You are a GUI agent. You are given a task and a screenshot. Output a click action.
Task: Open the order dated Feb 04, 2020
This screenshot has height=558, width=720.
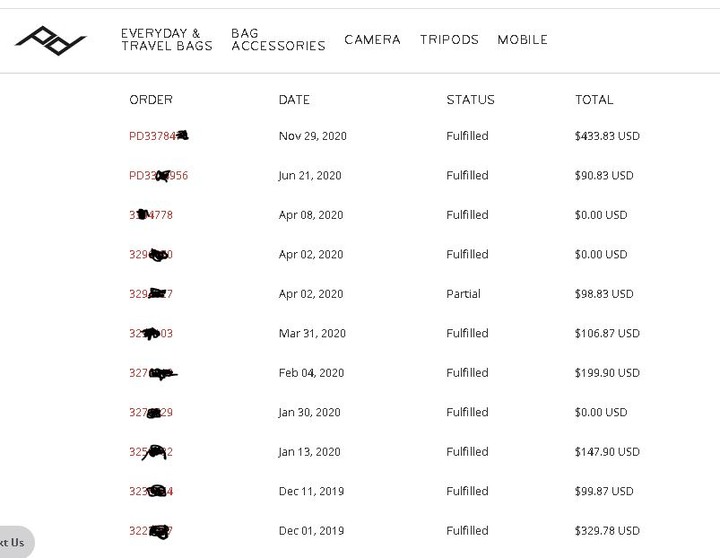point(153,373)
